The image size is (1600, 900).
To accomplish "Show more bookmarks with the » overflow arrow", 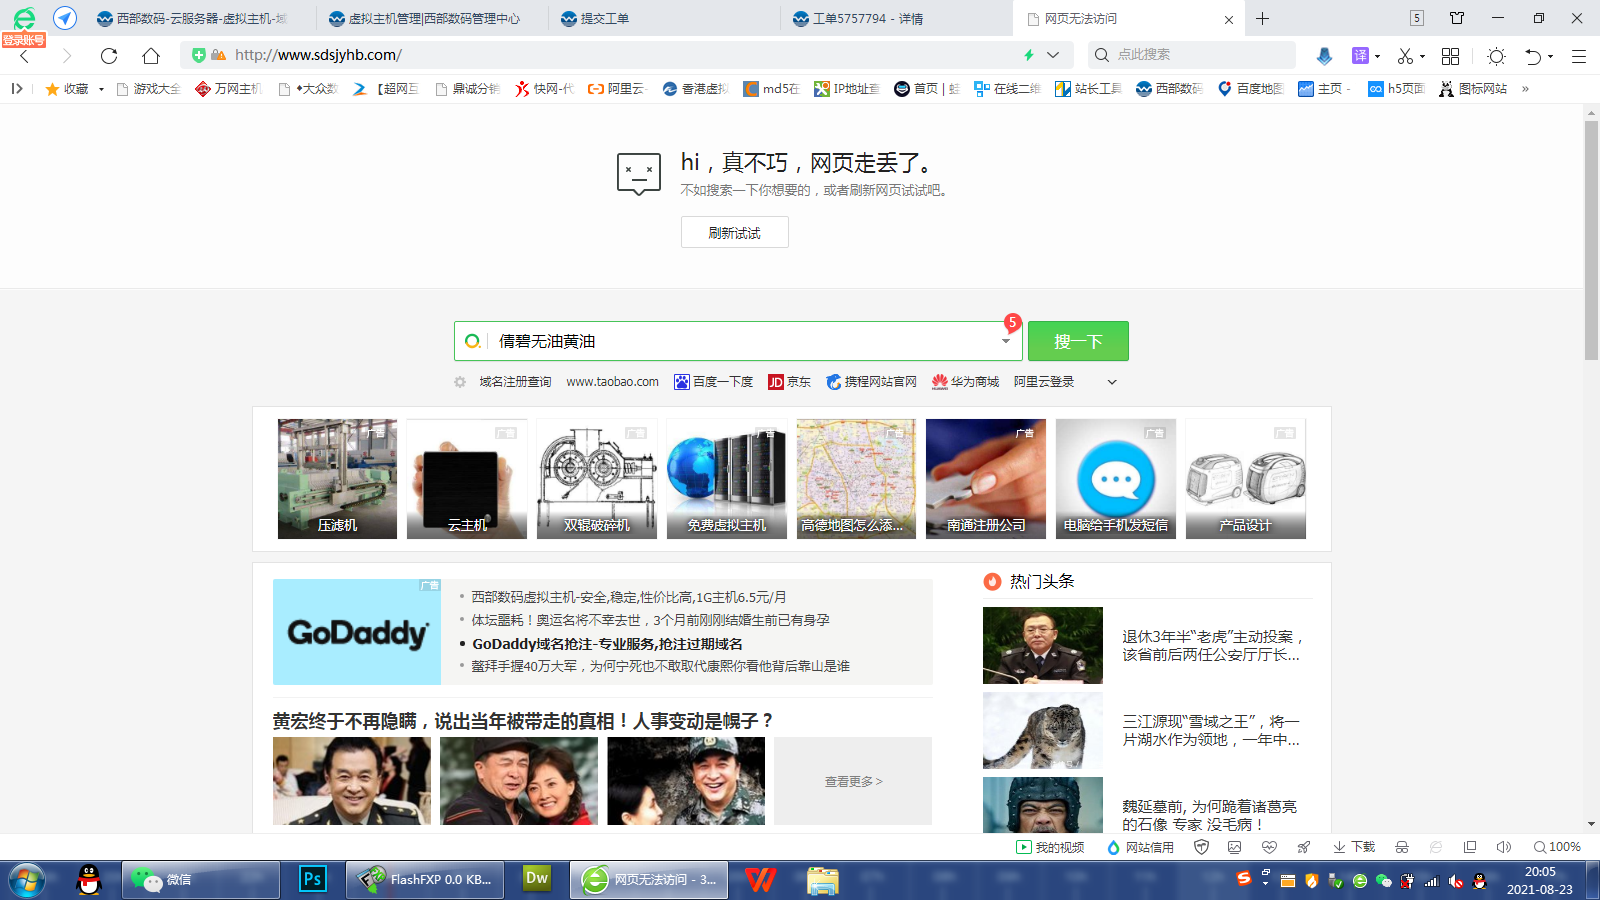I will pos(1525,89).
